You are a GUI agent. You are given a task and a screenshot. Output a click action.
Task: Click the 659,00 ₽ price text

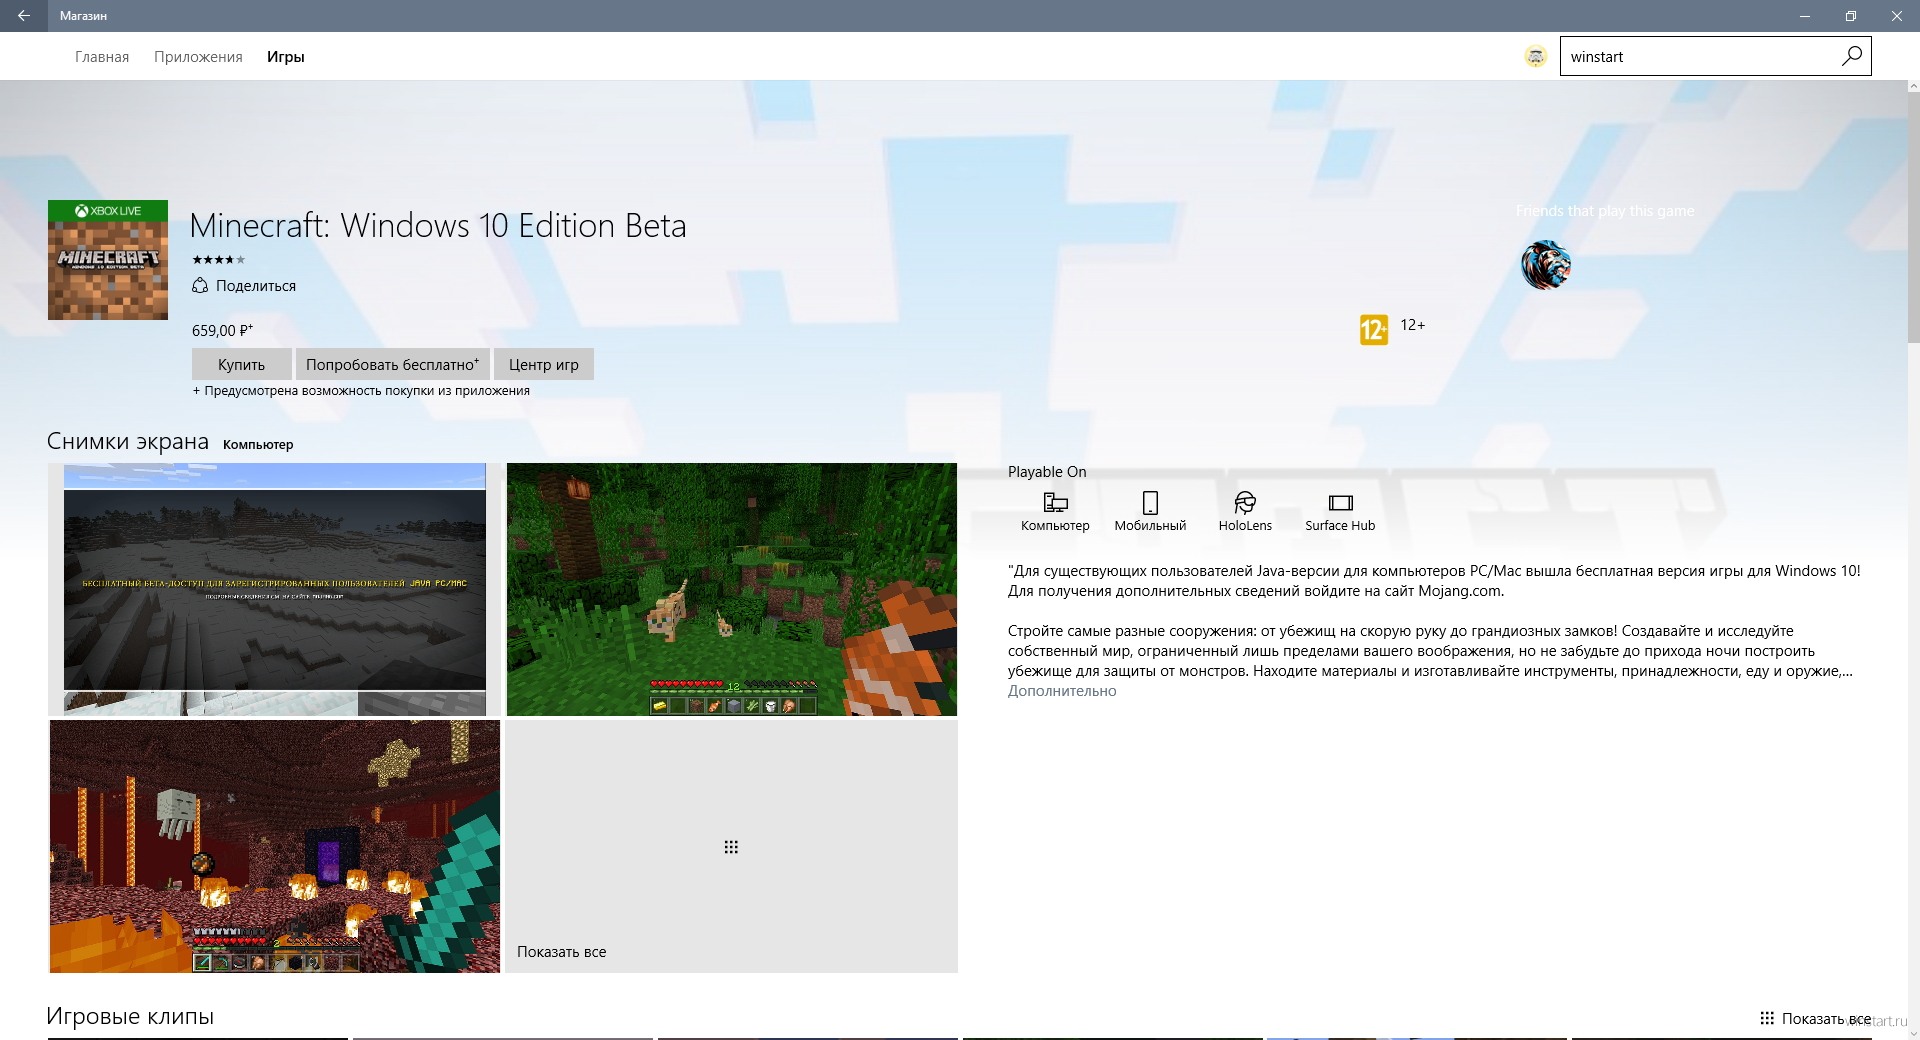click(222, 330)
